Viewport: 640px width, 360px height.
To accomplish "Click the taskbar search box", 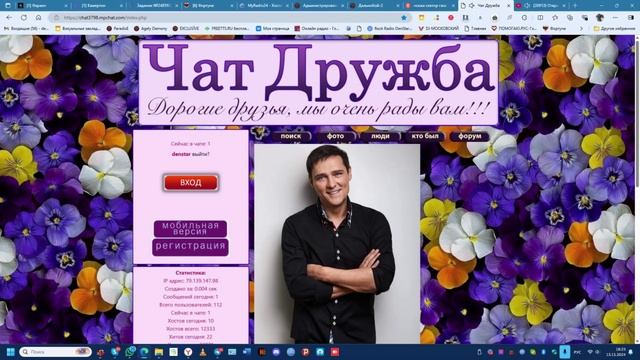I will (x=55, y=352).
